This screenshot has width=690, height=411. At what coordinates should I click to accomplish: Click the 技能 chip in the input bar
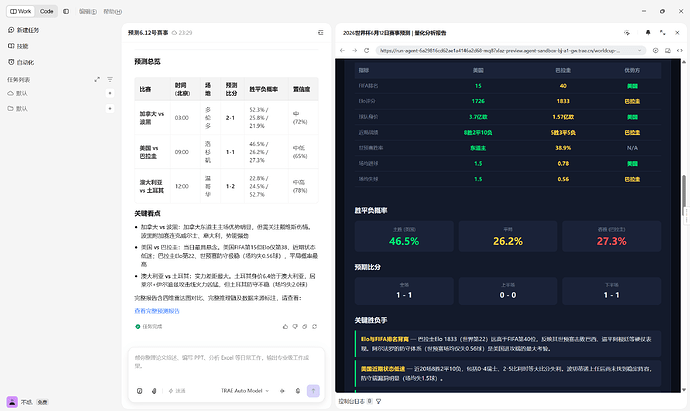tap(177, 391)
